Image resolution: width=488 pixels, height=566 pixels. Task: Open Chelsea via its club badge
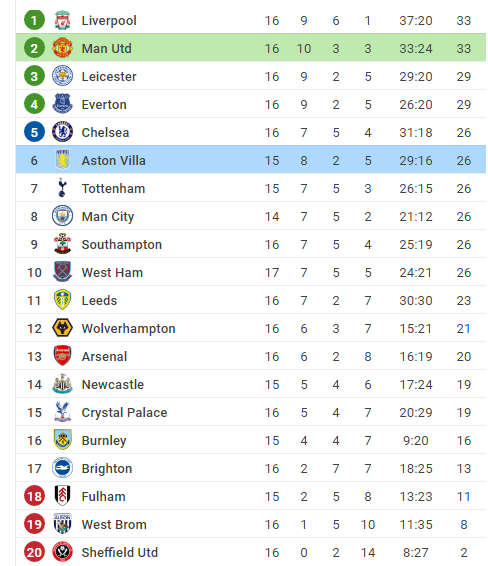(62, 132)
